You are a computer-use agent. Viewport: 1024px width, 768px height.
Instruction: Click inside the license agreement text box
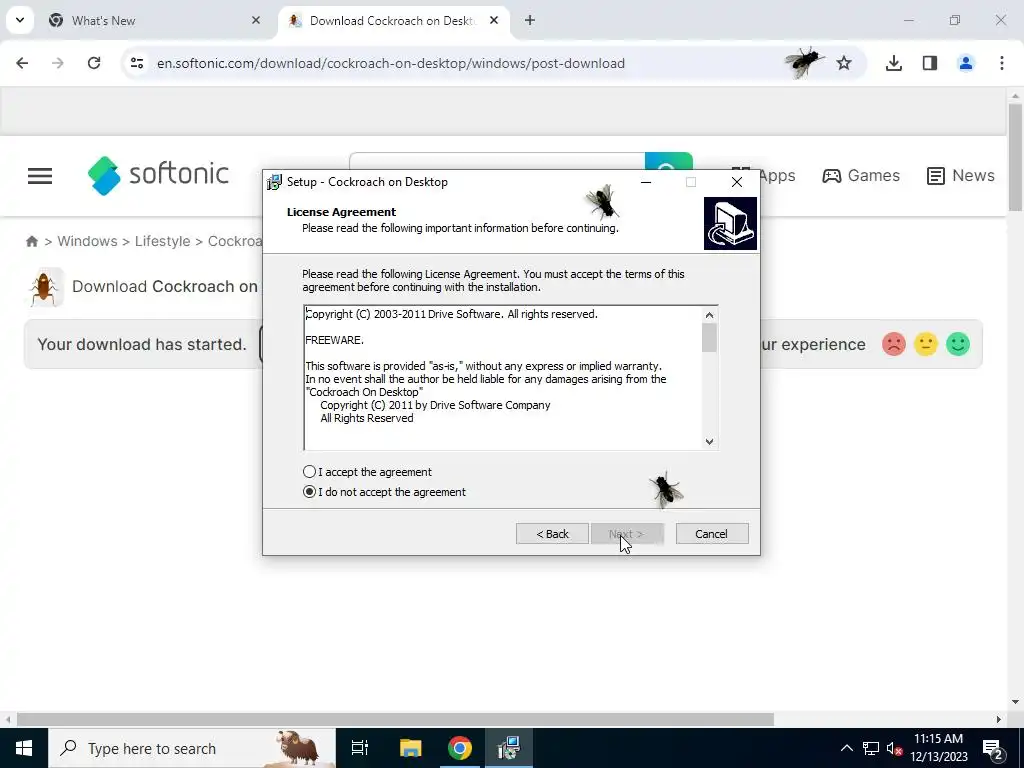pyautogui.click(x=503, y=377)
